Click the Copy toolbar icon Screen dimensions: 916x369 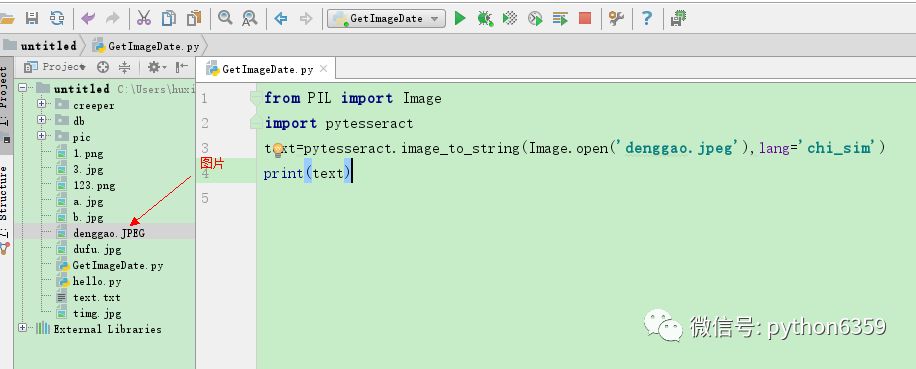coord(169,18)
